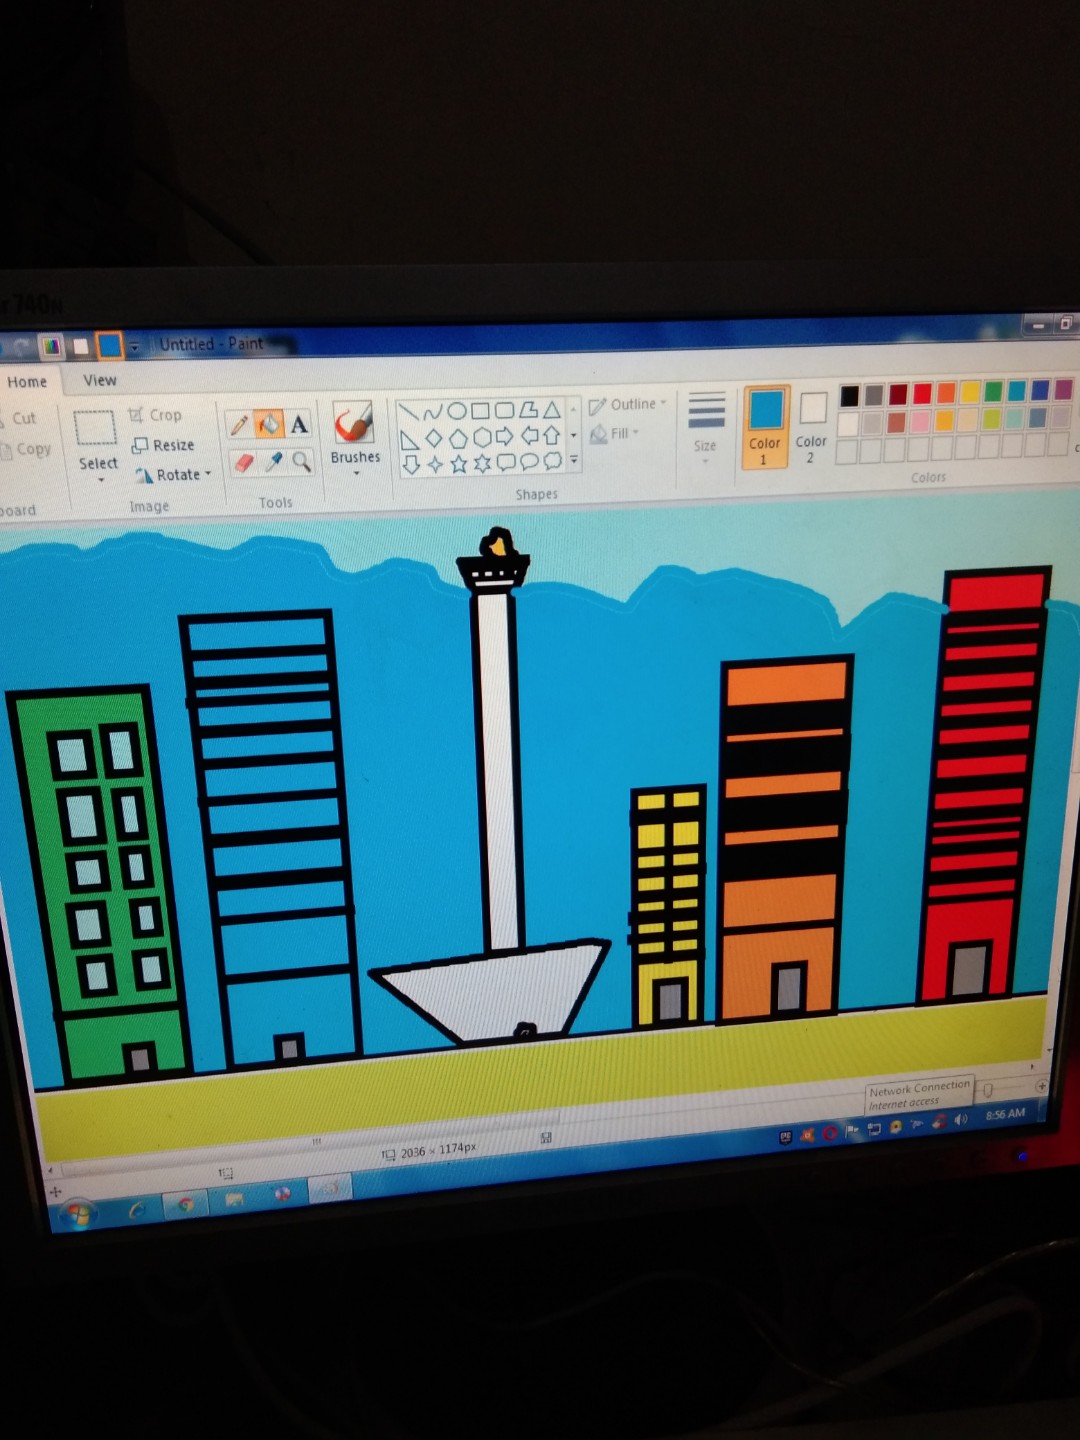This screenshot has height=1440, width=1080.
Task: Pick the red color swatch
Action: (922, 393)
